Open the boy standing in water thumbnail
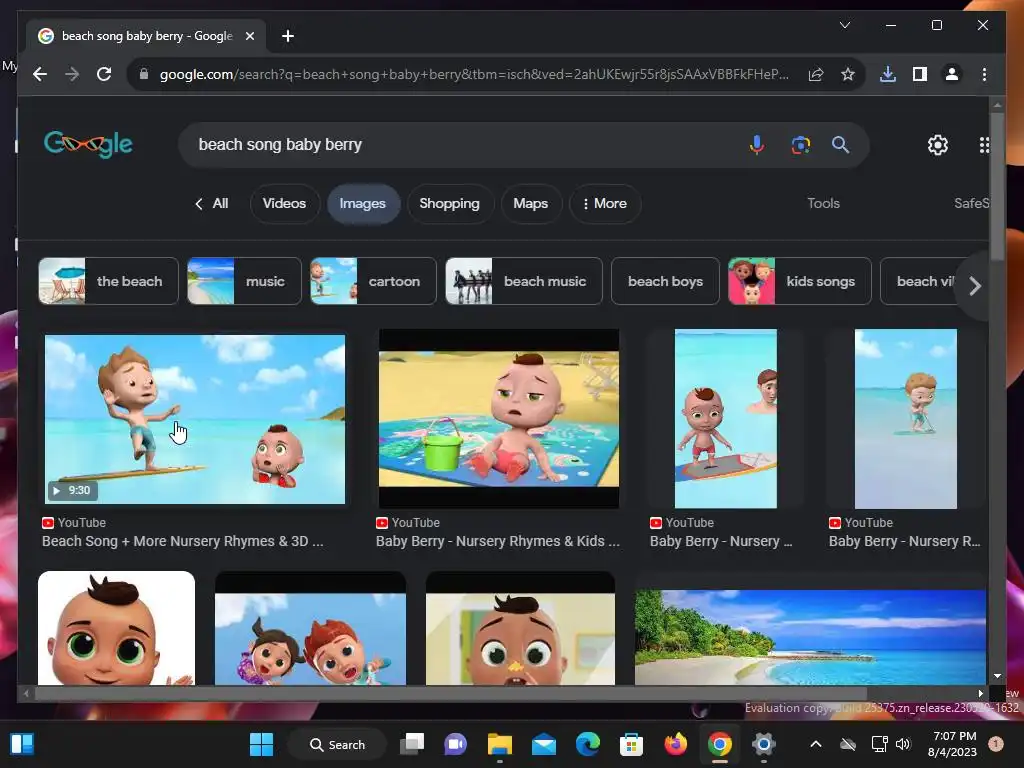 tap(906, 419)
